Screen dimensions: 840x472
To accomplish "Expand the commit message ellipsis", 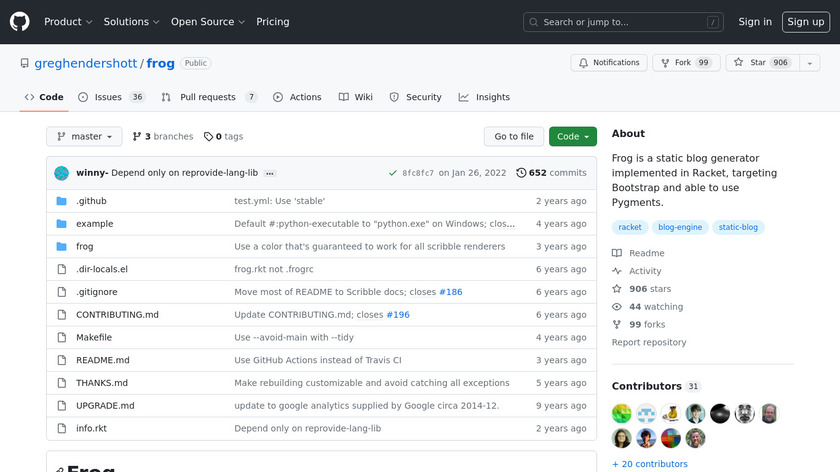I will (x=270, y=173).
